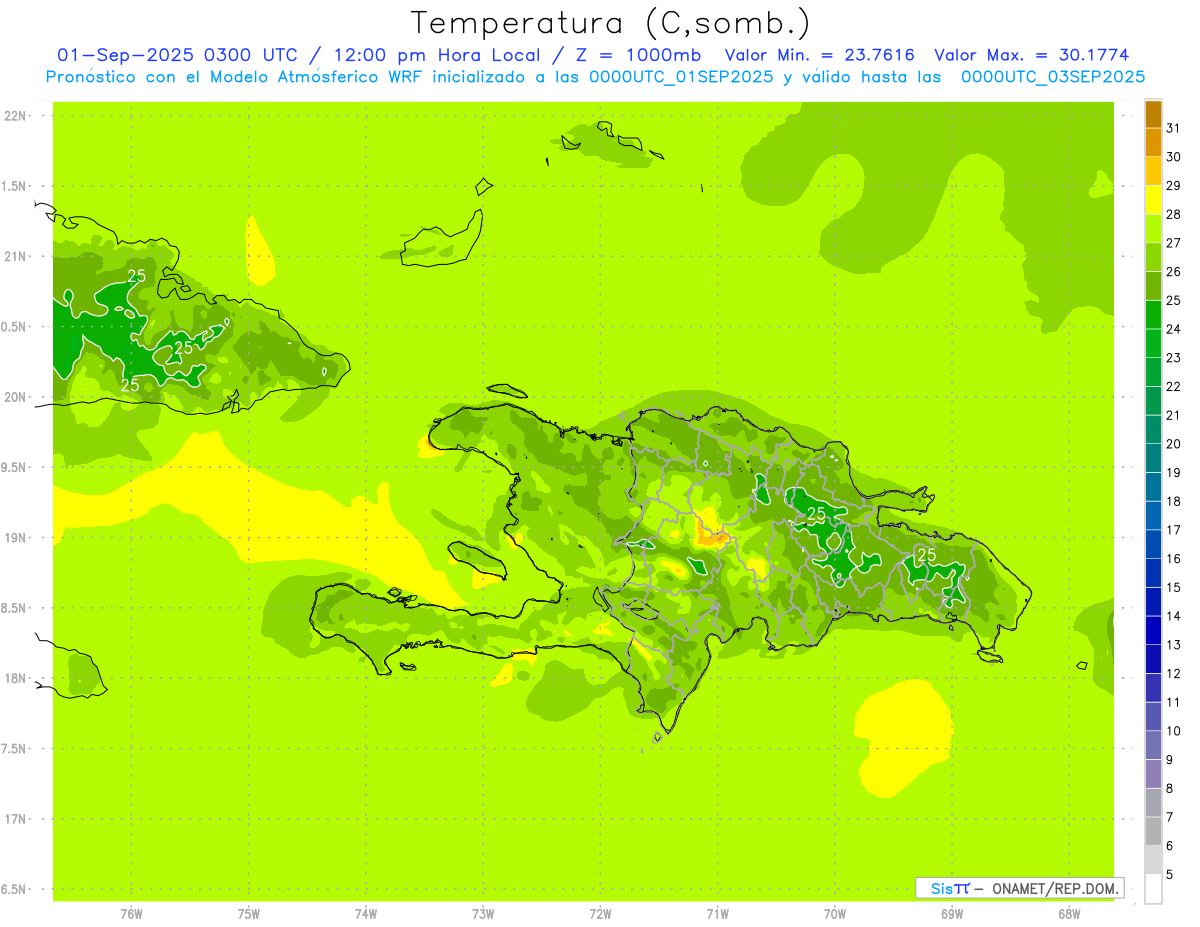The height and width of the screenshot is (927, 1200).
Task: Click the '6.5N' latitude axis label
Action: (x=15, y=890)
